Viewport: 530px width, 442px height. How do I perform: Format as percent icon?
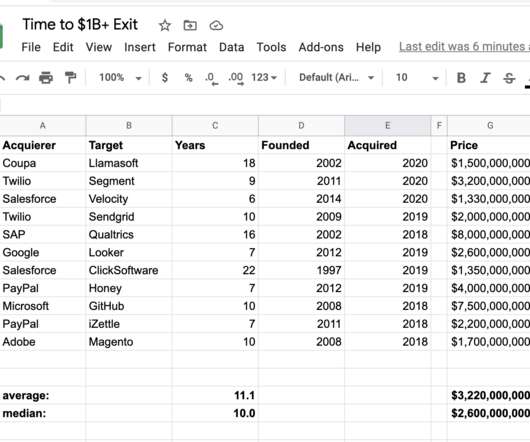pos(189,78)
